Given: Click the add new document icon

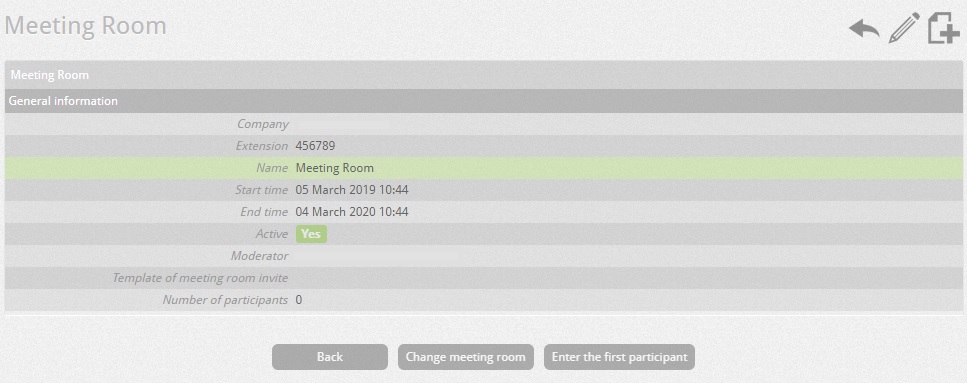Looking at the screenshot, I should pyautogui.click(x=944, y=28).
